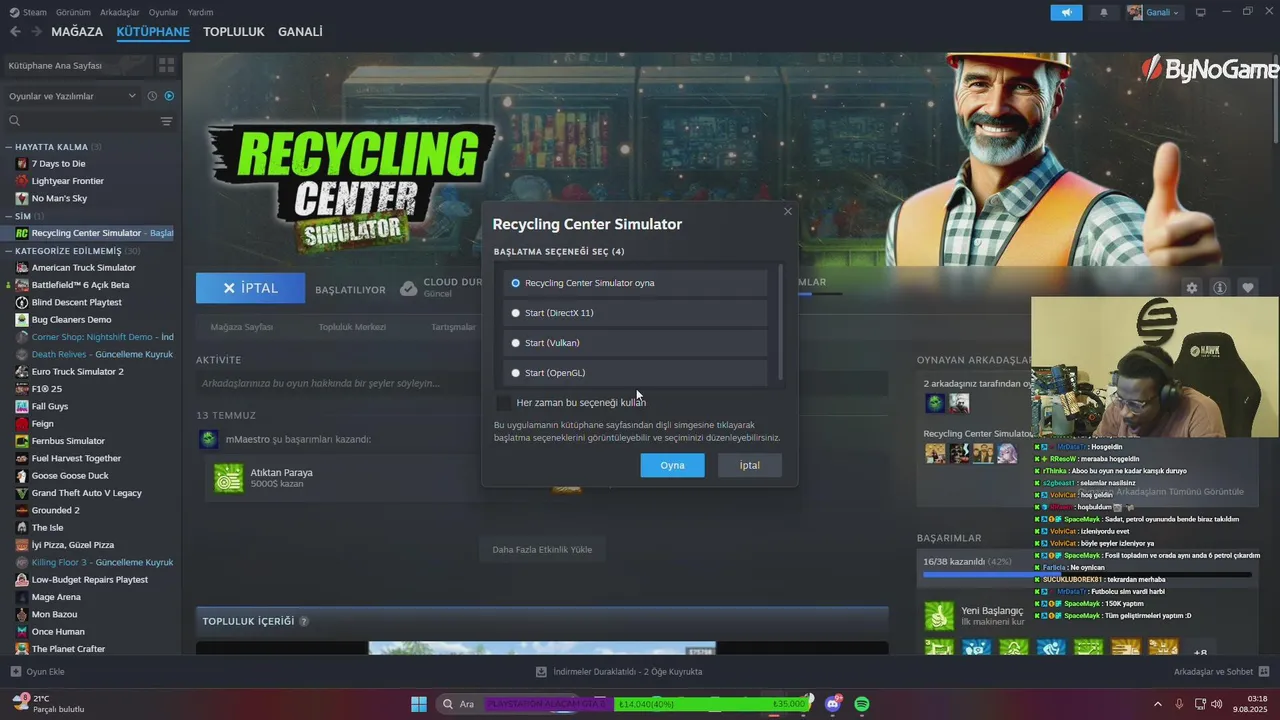This screenshot has width=1280, height=720.
Task: Open Arkadaşlar ve Sohbet
Action: click(x=1222, y=672)
